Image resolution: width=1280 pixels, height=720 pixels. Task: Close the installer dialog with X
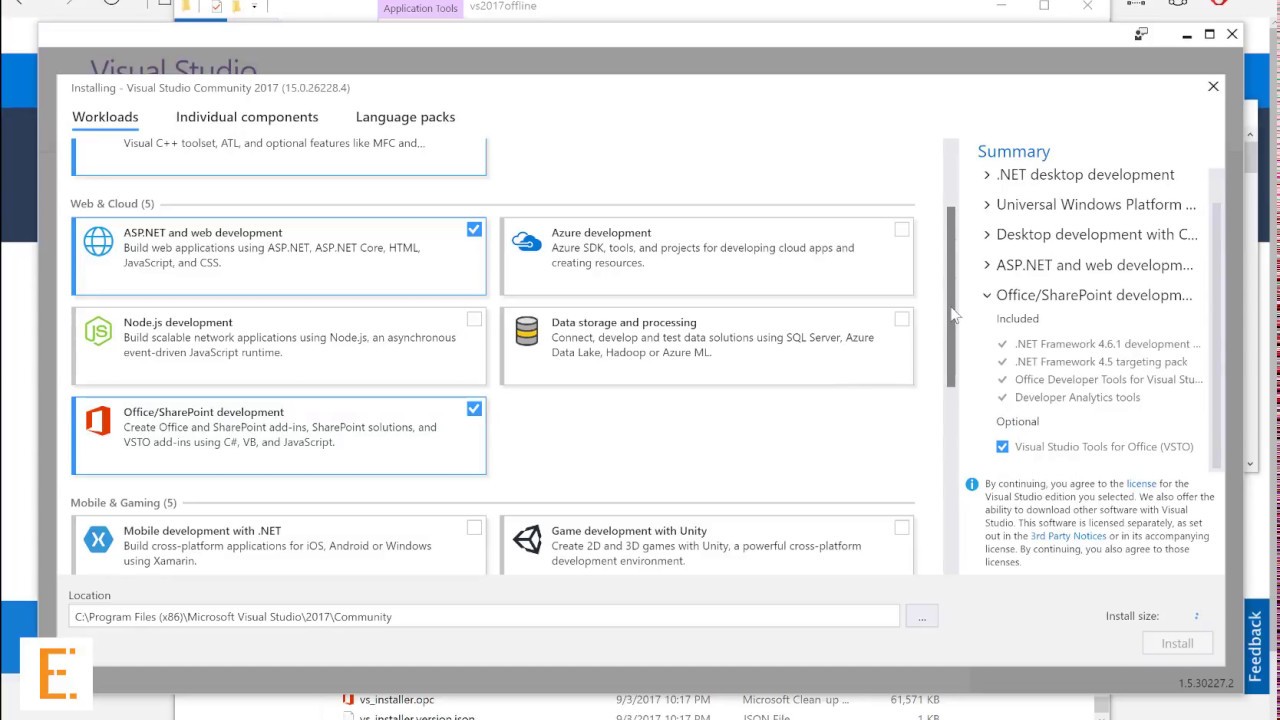point(1213,87)
